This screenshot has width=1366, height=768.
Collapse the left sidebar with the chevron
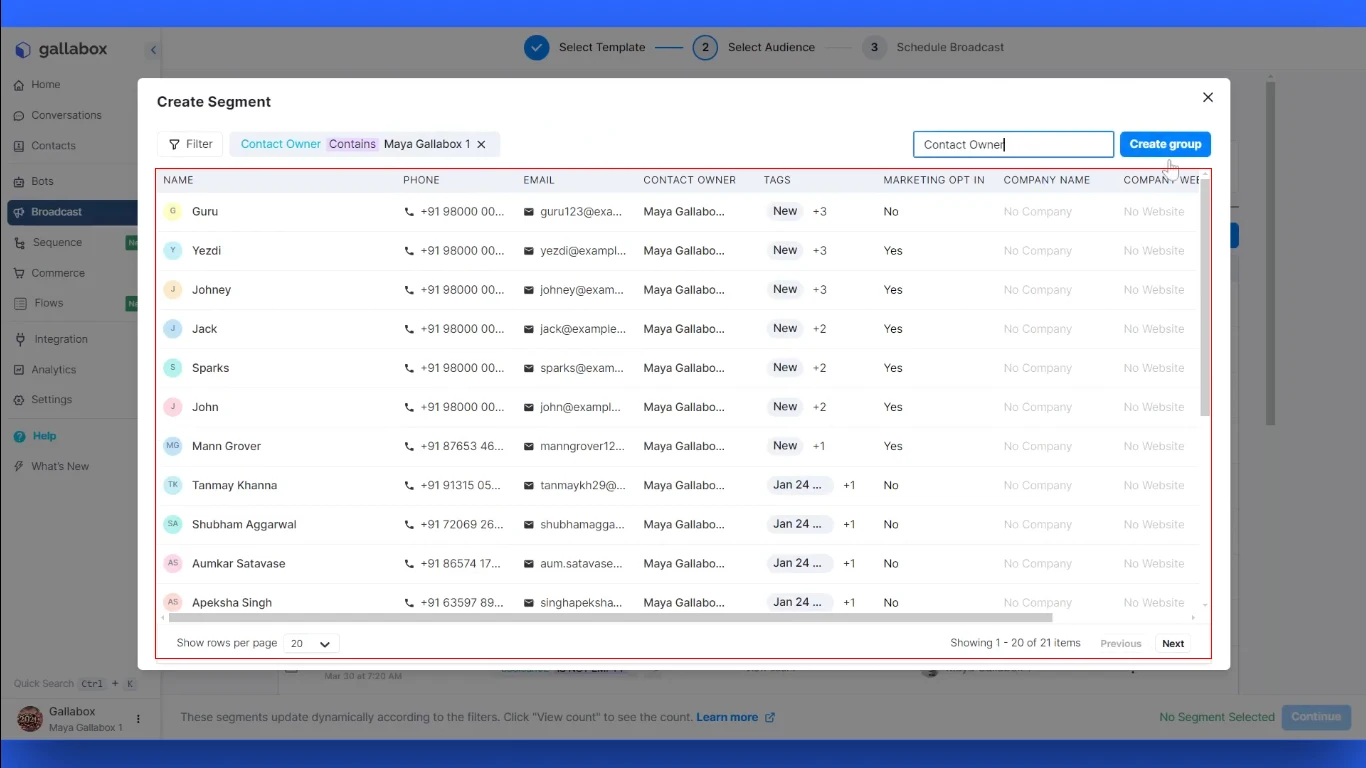(153, 50)
